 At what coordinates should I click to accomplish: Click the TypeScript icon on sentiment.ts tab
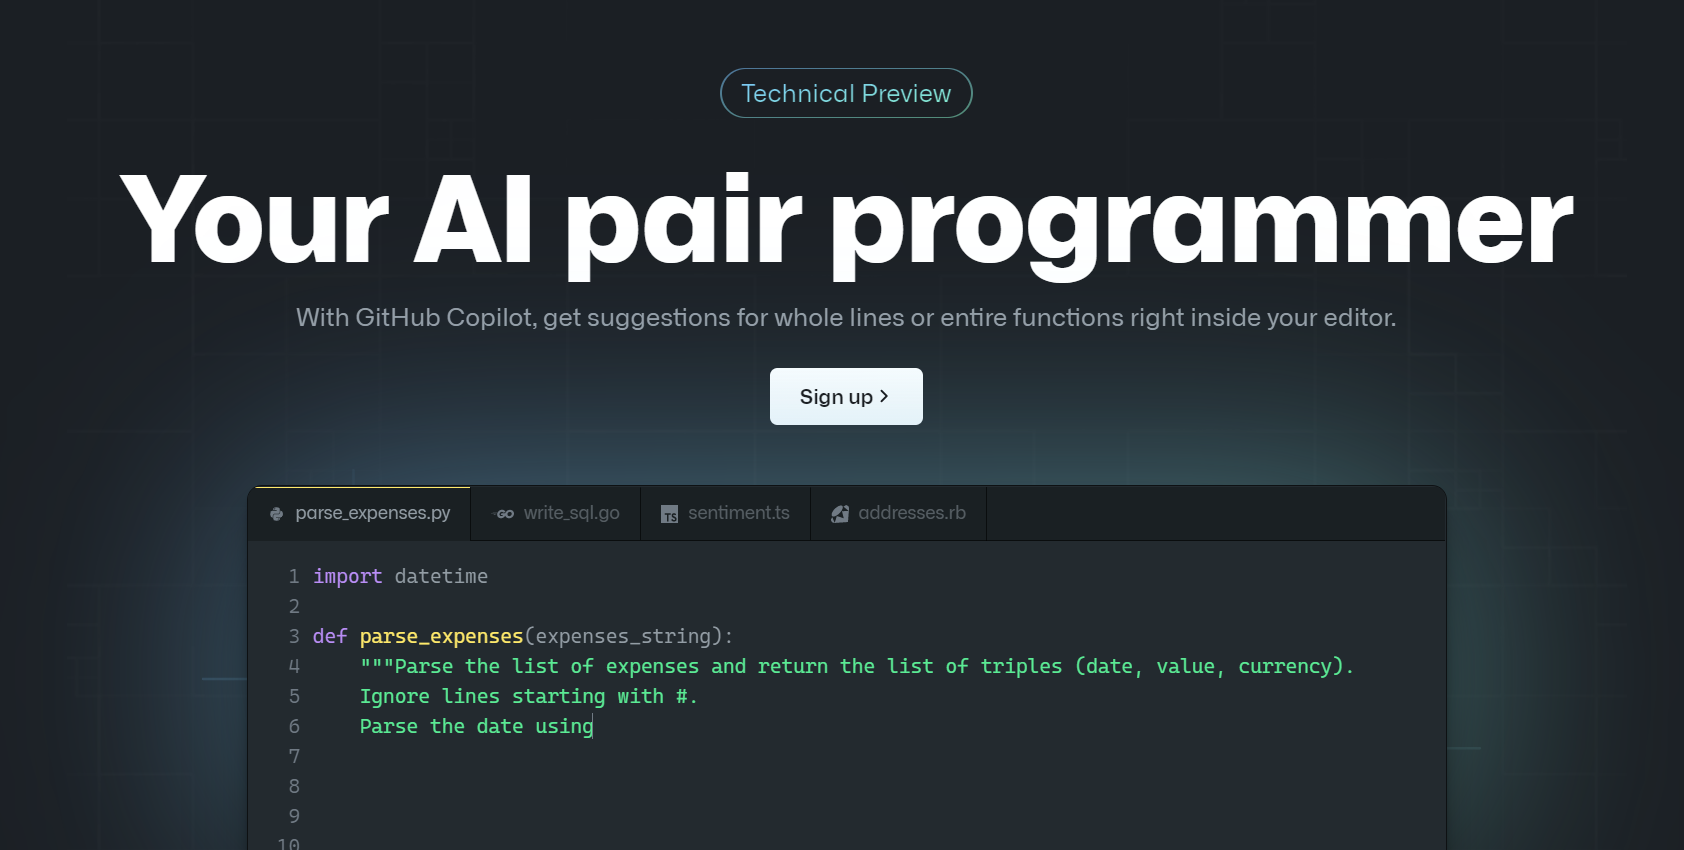pos(670,514)
